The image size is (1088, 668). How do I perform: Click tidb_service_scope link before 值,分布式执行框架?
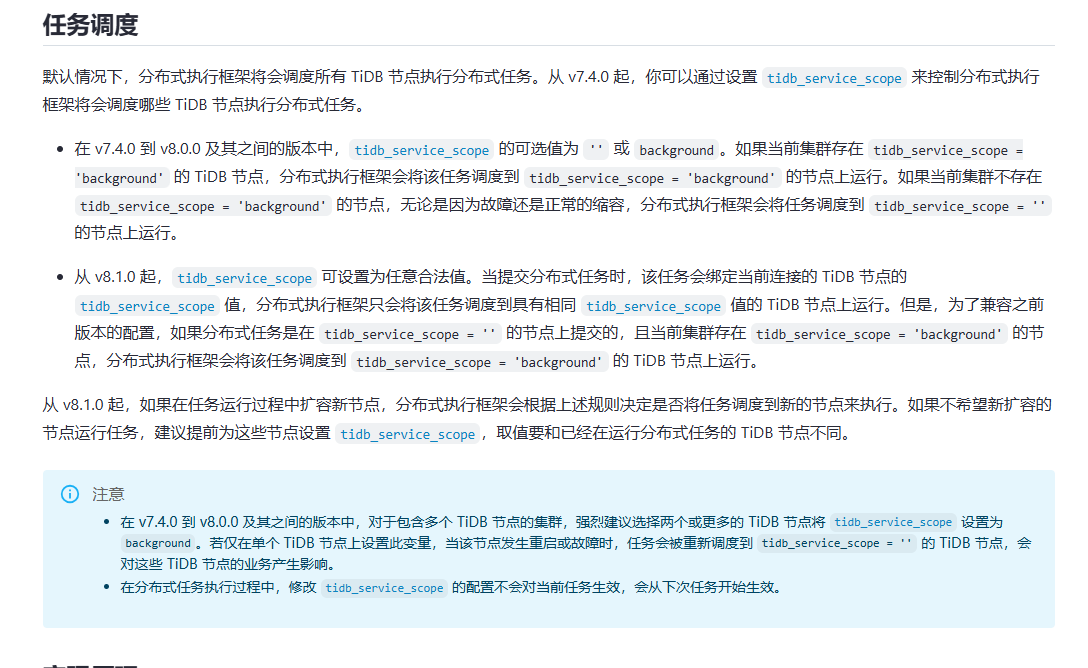click(x=147, y=306)
